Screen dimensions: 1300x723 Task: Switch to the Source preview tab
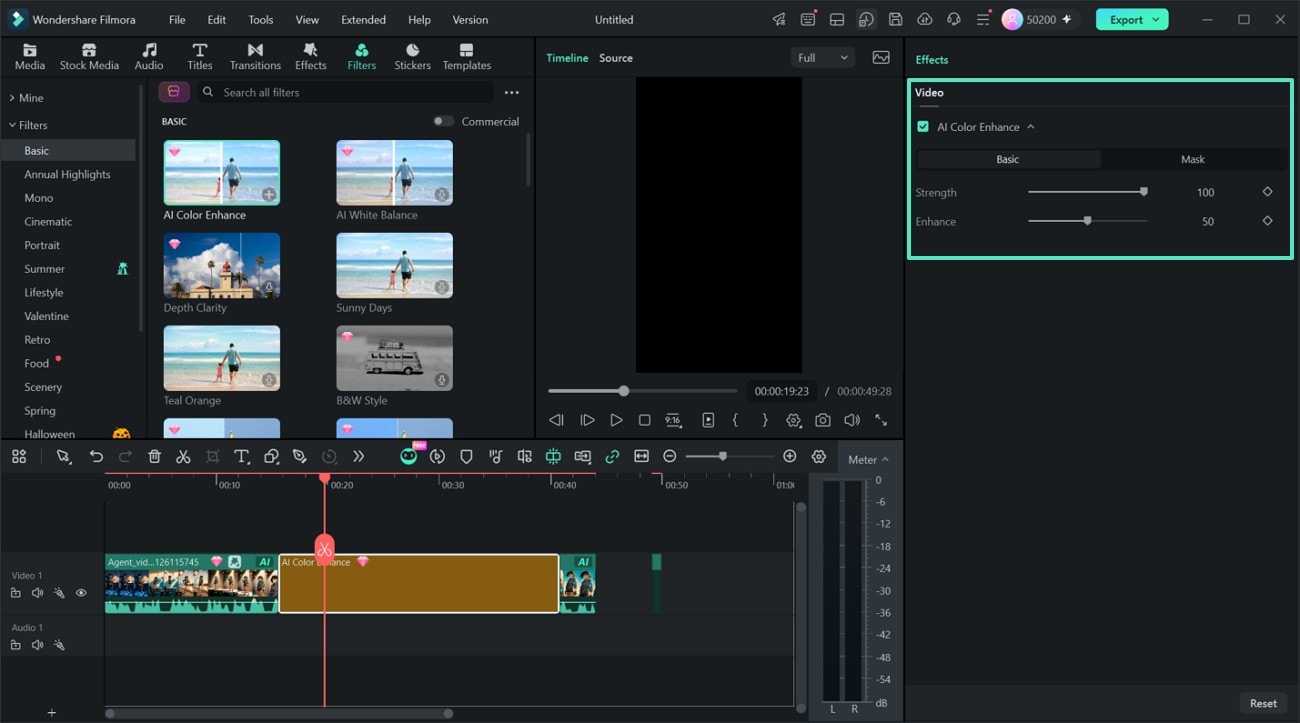(616, 58)
